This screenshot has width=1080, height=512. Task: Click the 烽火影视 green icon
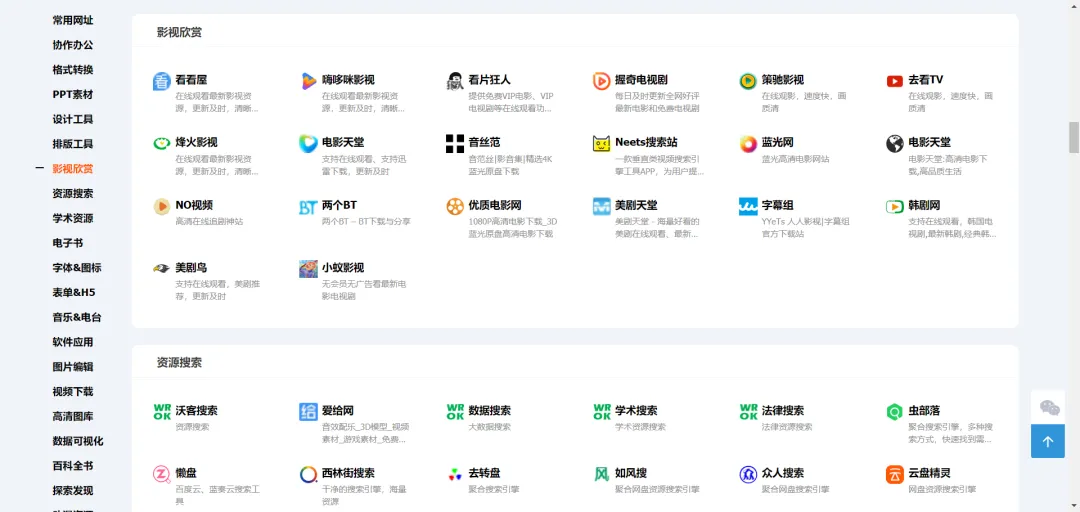[161, 144]
